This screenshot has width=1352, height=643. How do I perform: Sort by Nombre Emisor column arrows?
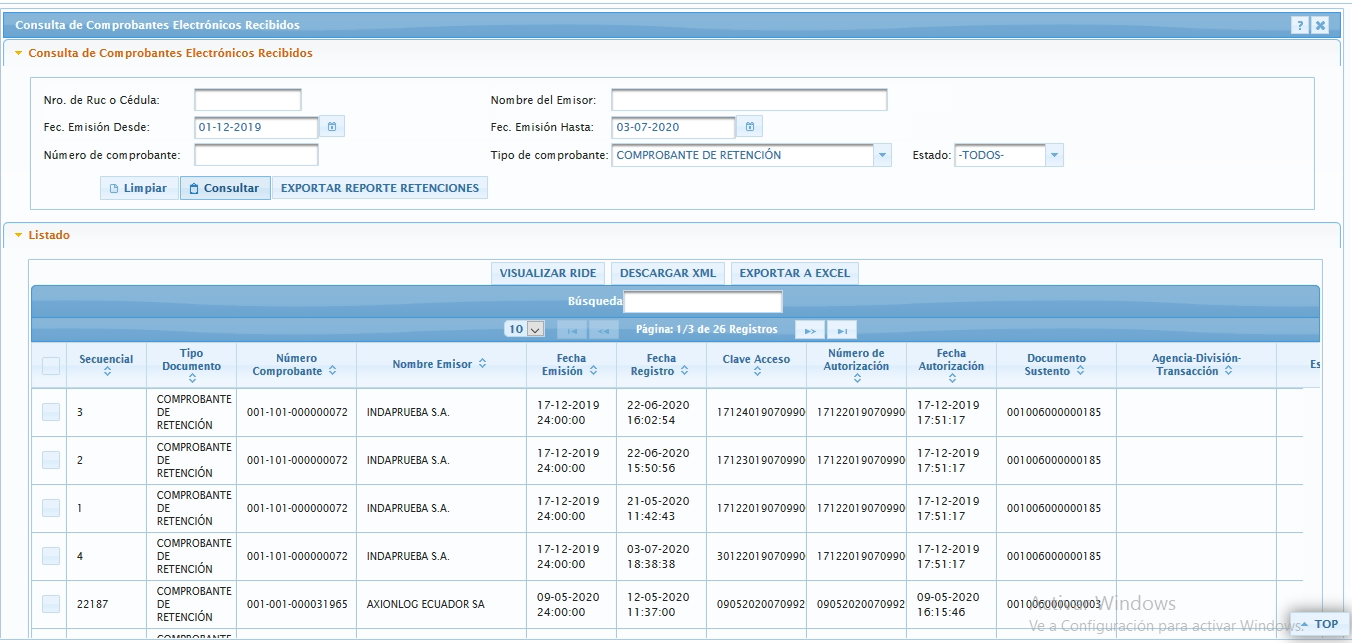[483, 365]
